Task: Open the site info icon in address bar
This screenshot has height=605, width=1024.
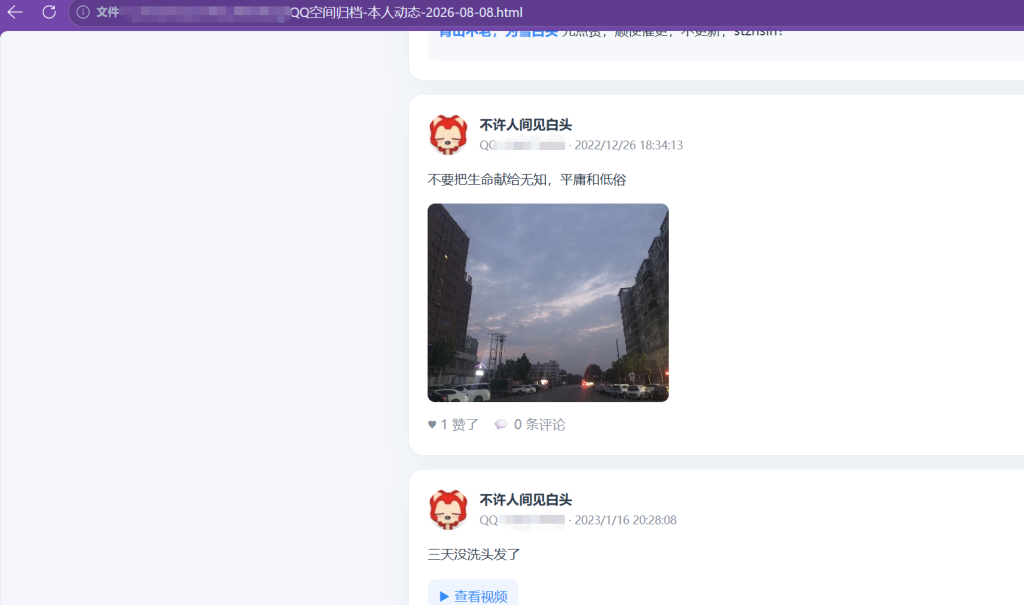Action: coord(83,12)
